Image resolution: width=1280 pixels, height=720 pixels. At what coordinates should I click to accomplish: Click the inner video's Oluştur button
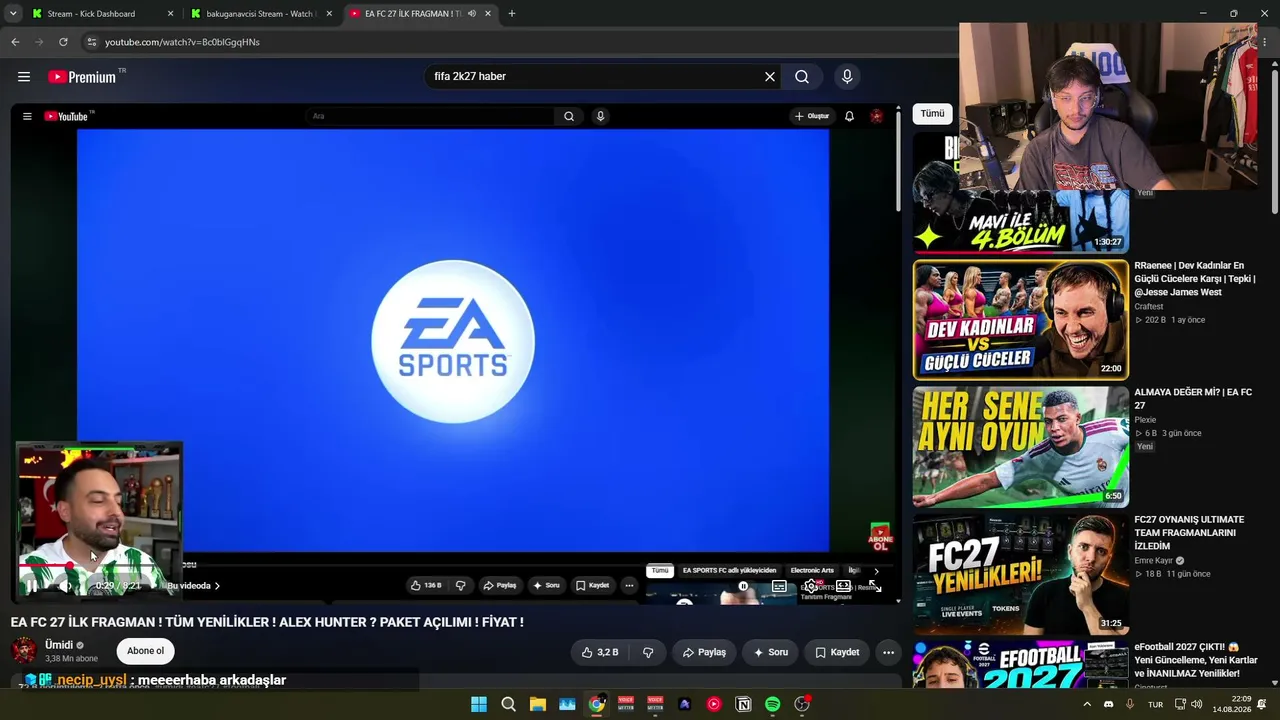coord(812,116)
